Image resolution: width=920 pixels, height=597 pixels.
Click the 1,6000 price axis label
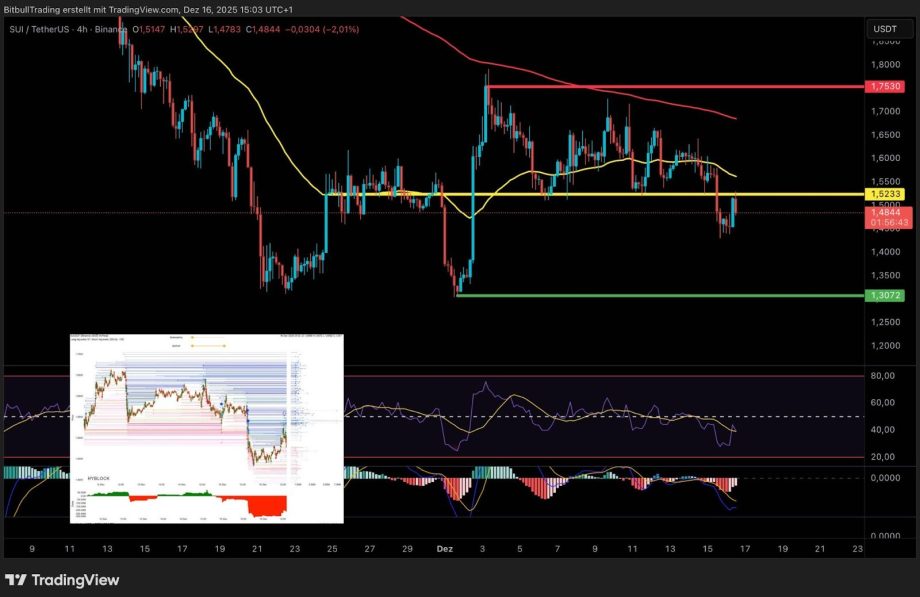(x=886, y=158)
